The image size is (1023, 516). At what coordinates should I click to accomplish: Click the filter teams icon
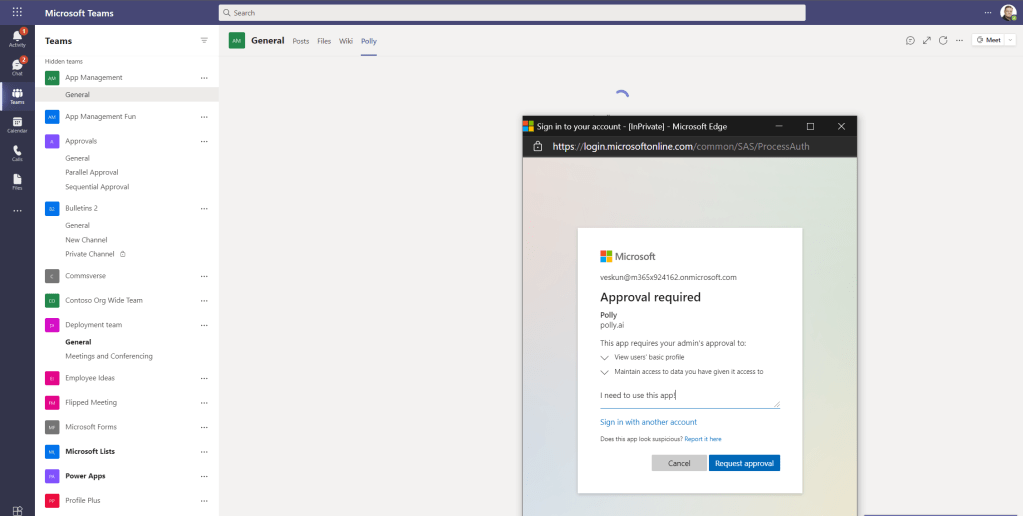[204, 41]
